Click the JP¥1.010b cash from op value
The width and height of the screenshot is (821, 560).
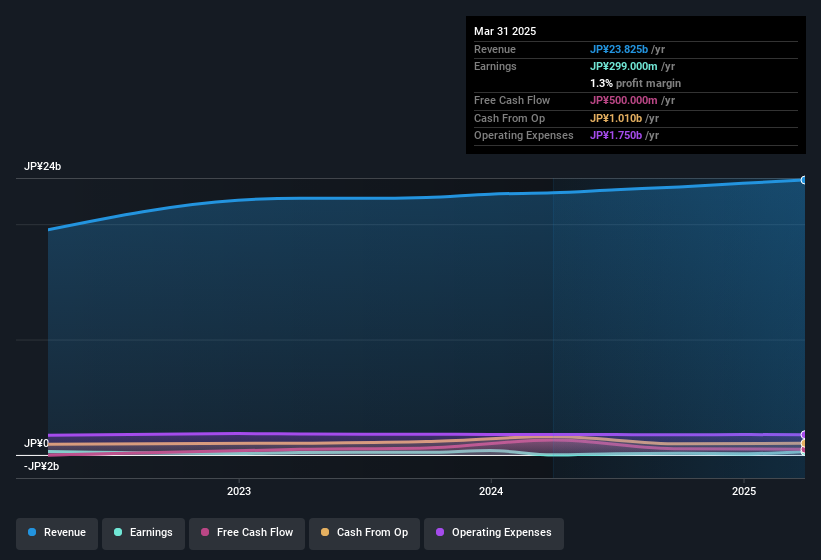click(616, 118)
